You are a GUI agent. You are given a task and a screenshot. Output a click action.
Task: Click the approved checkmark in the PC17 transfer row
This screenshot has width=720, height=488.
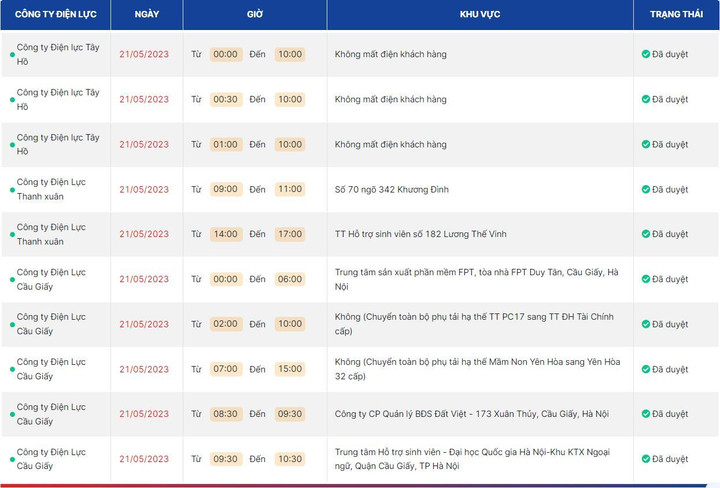(646, 325)
